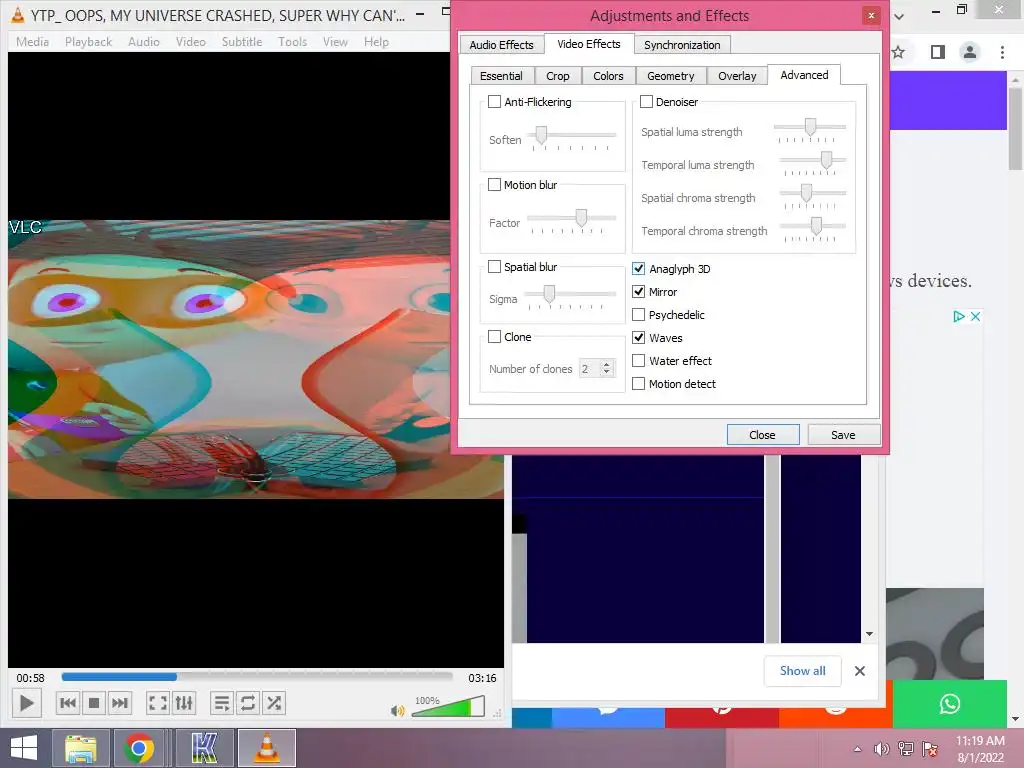Open the Colors sub-tab
The image size is (1024, 768).
608,76
